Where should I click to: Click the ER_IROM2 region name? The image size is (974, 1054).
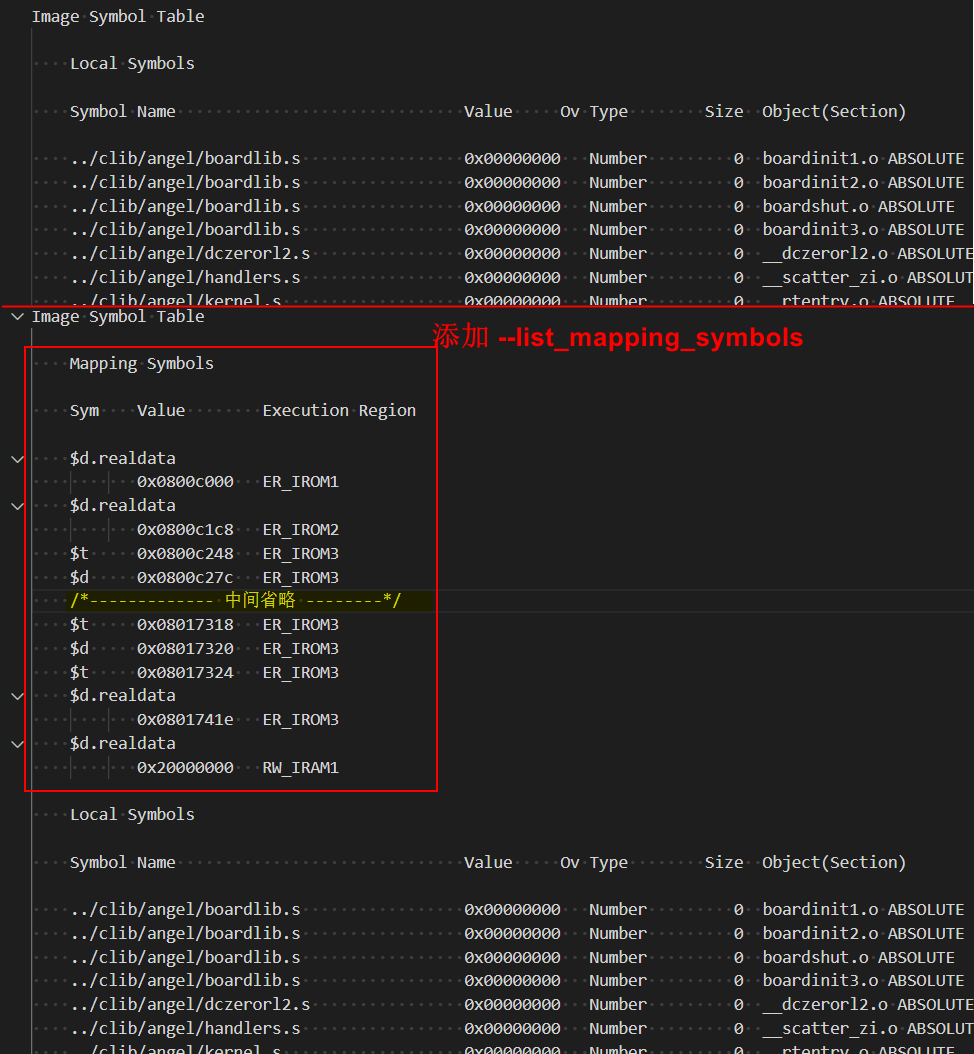(x=301, y=530)
